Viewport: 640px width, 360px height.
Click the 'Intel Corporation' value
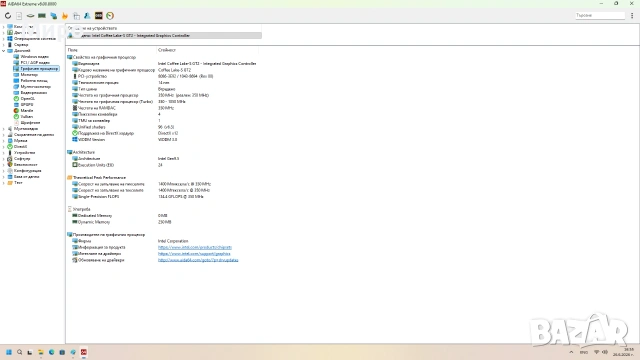[x=173, y=241]
